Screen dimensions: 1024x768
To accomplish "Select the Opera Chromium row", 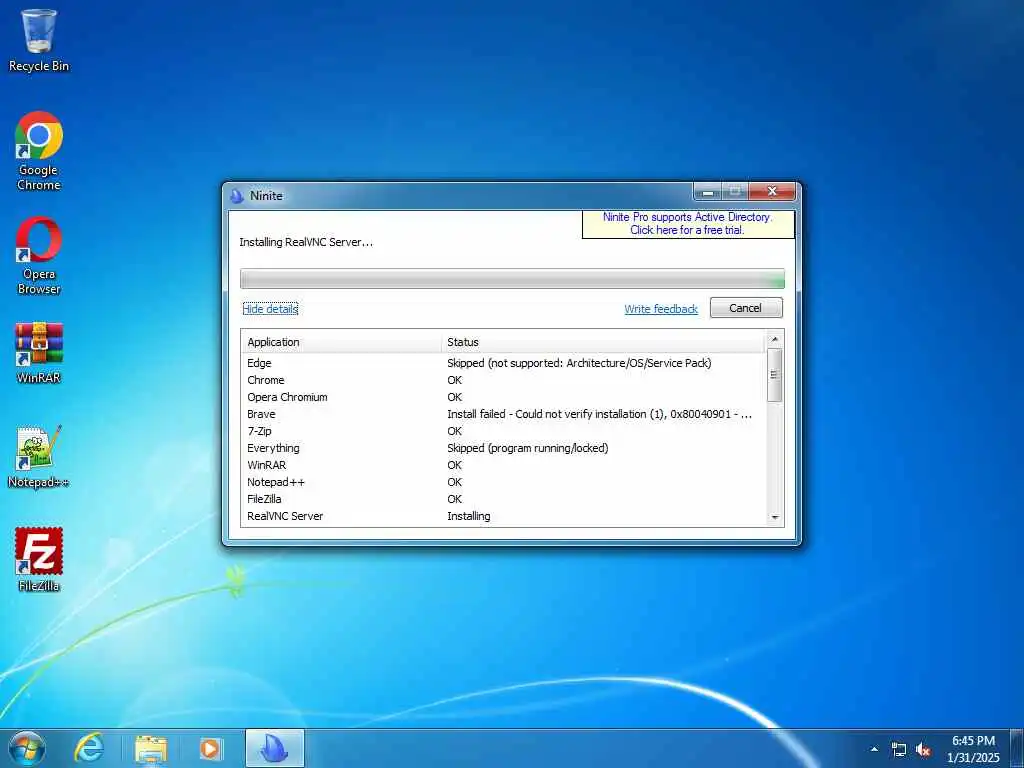I will [504, 397].
